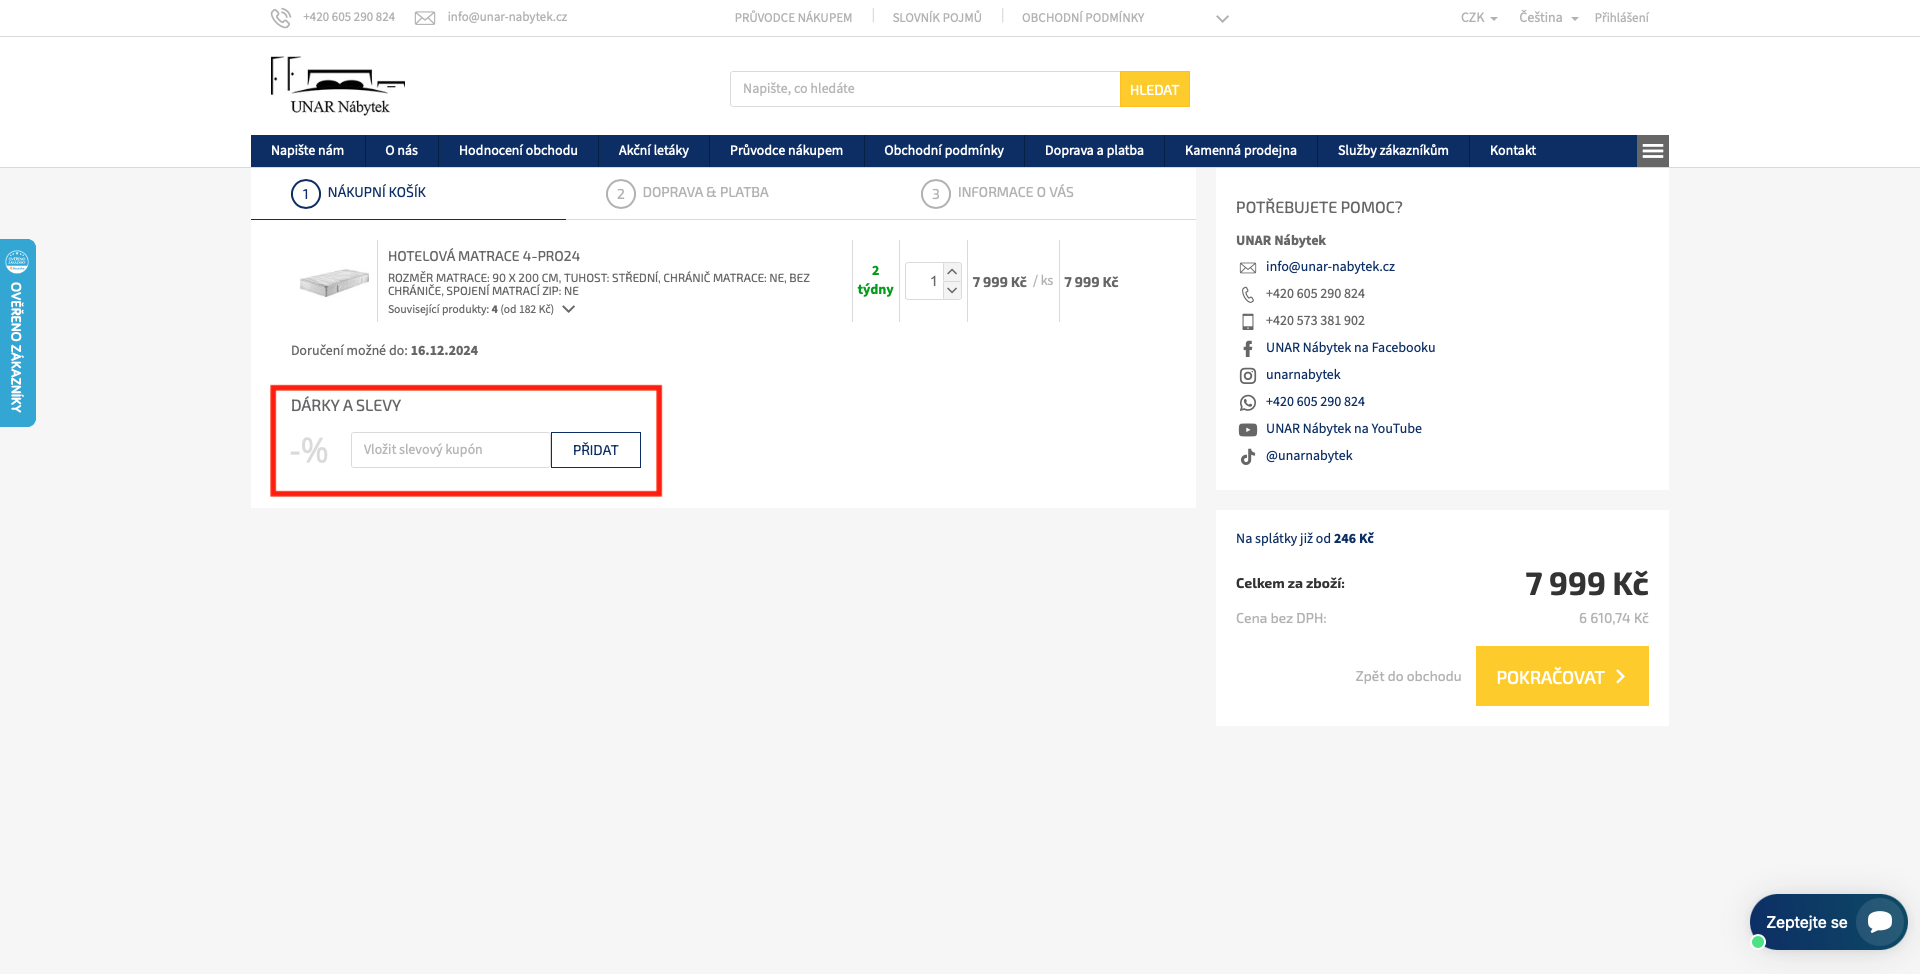Screen dimensions: 1920x974
Task: Click top bar info@unar-nabytek.cz email
Action: [x=507, y=18]
